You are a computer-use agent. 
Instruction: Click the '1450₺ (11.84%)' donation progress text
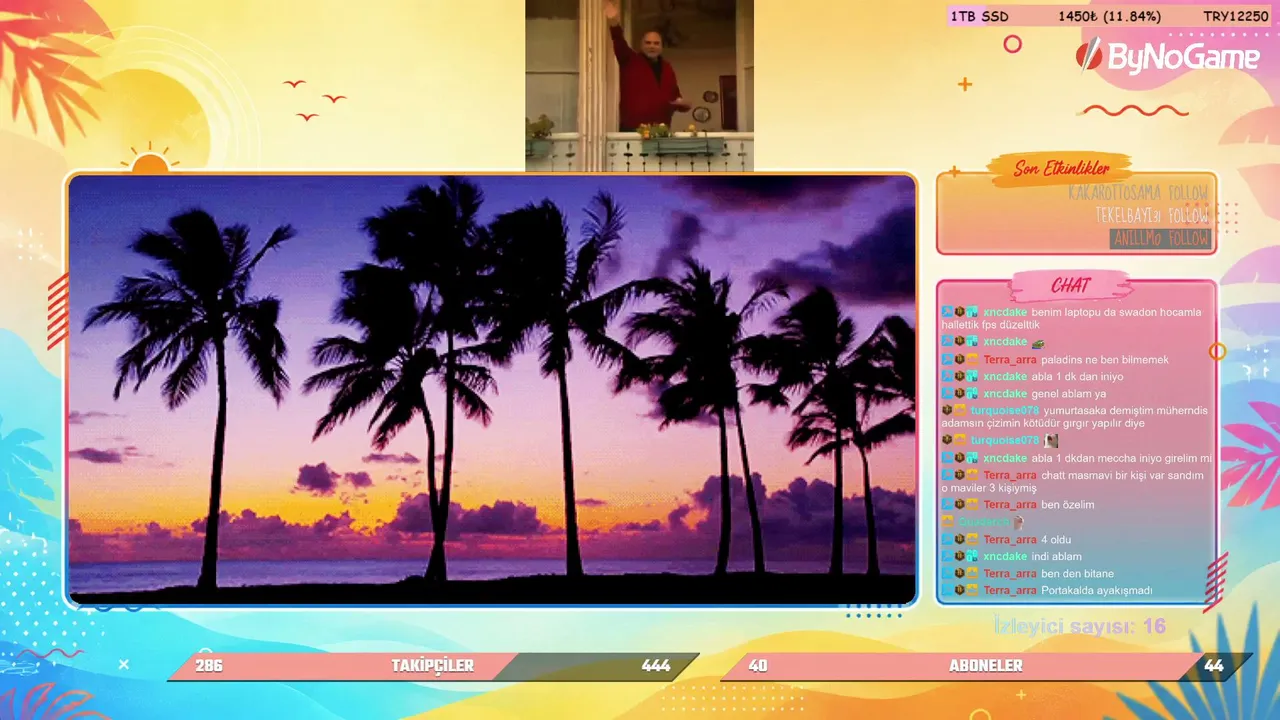point(1109,16)
